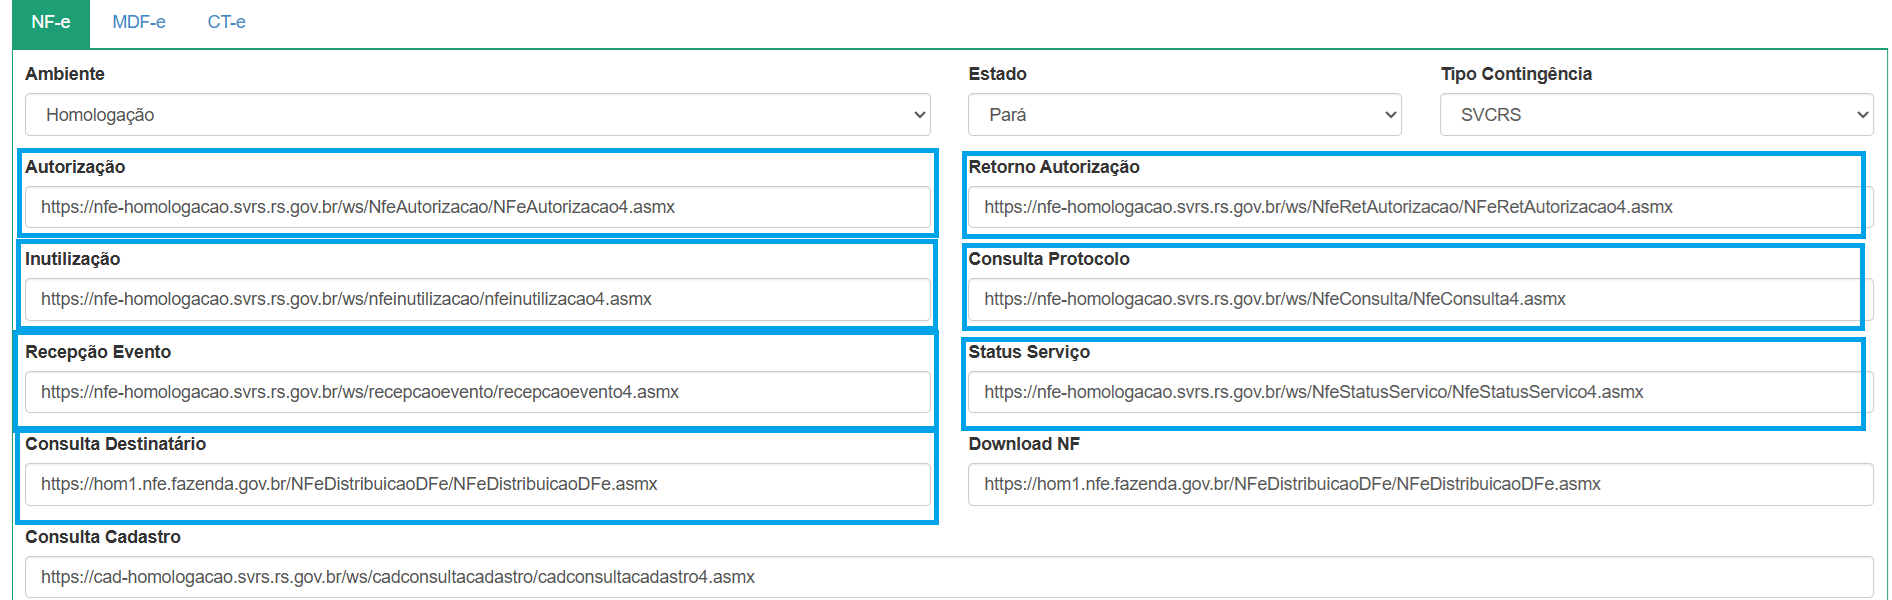
Task: Click the Status Serviço label
Action: click(1029, 352)
